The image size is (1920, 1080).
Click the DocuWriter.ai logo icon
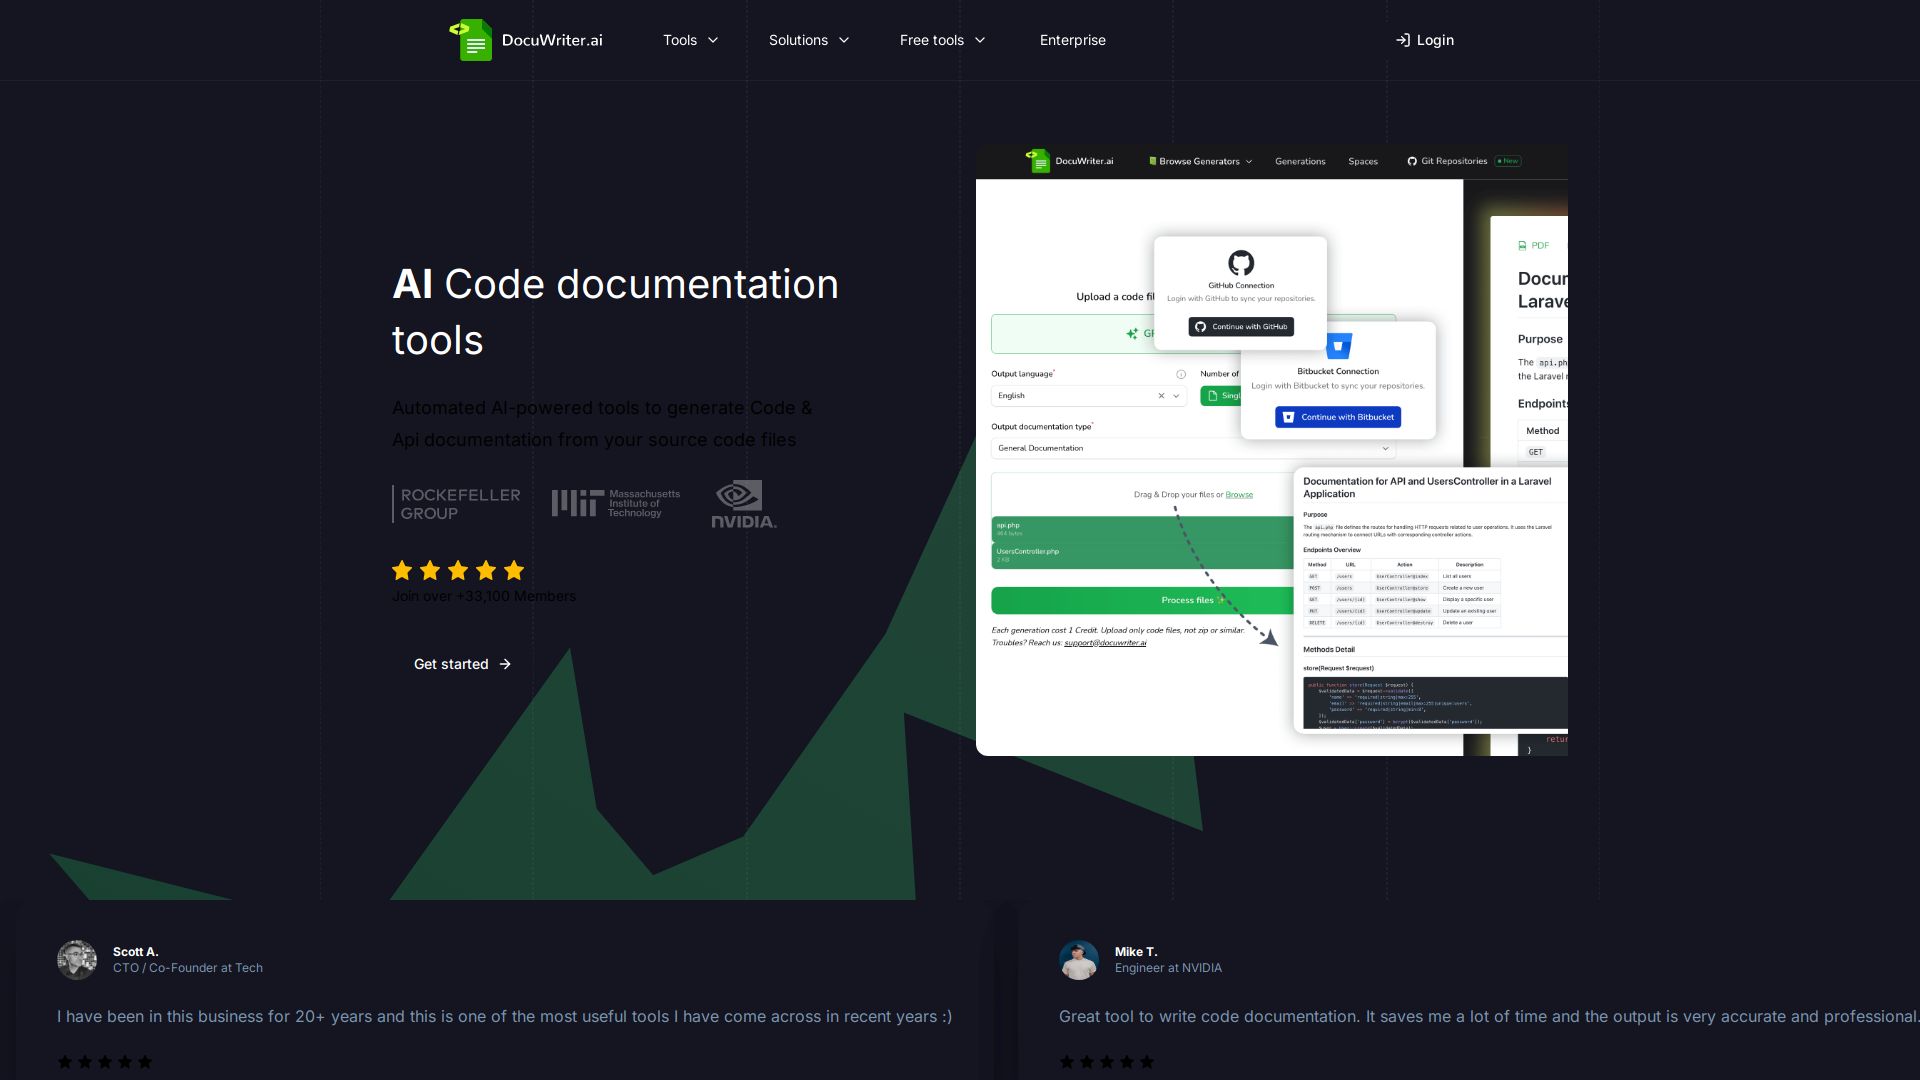[x=471, y=40]
